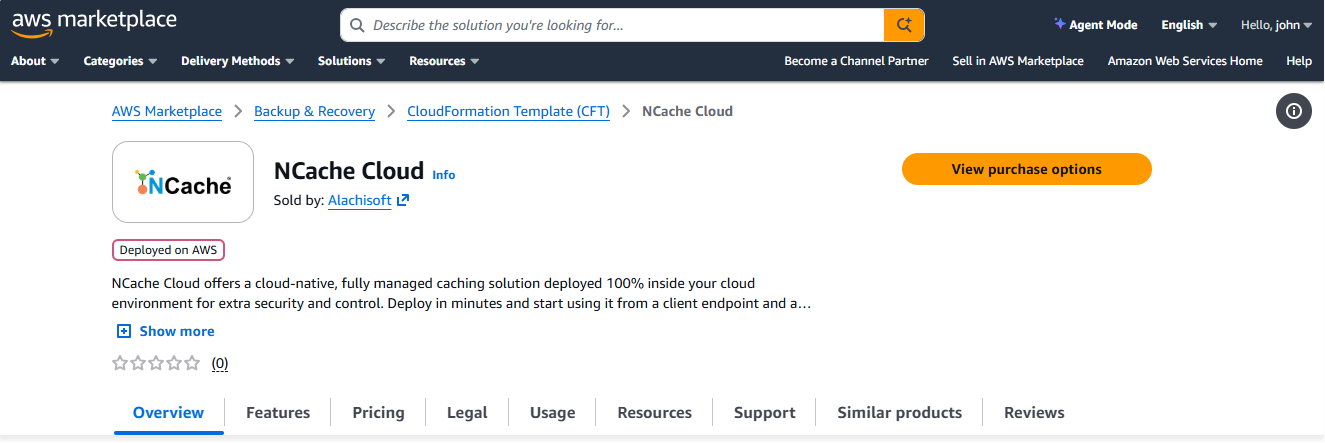Screen dimensions: 1325x443
Task: Click the Info link beside NCache Cloud
Action: pos(443,175)
